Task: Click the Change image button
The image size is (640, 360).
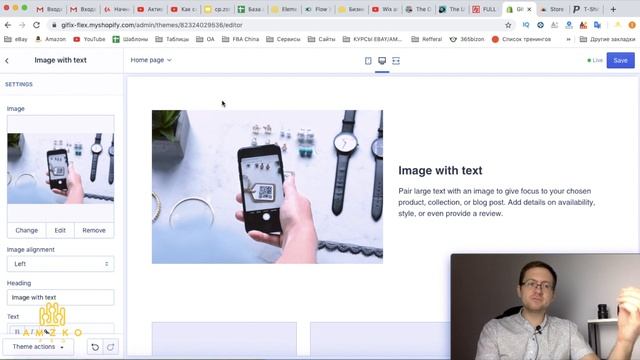Action: [x=27, y=230]
